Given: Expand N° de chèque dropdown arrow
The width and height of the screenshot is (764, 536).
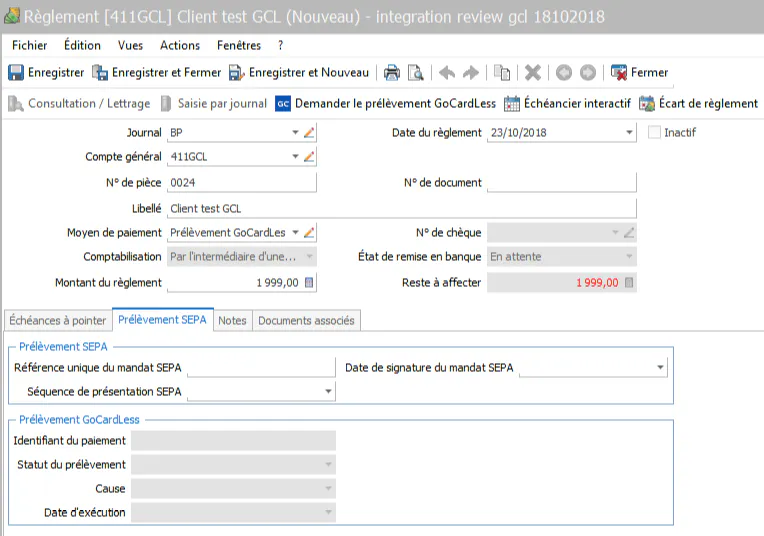Looking at the screenshot, I should (615, 232).
